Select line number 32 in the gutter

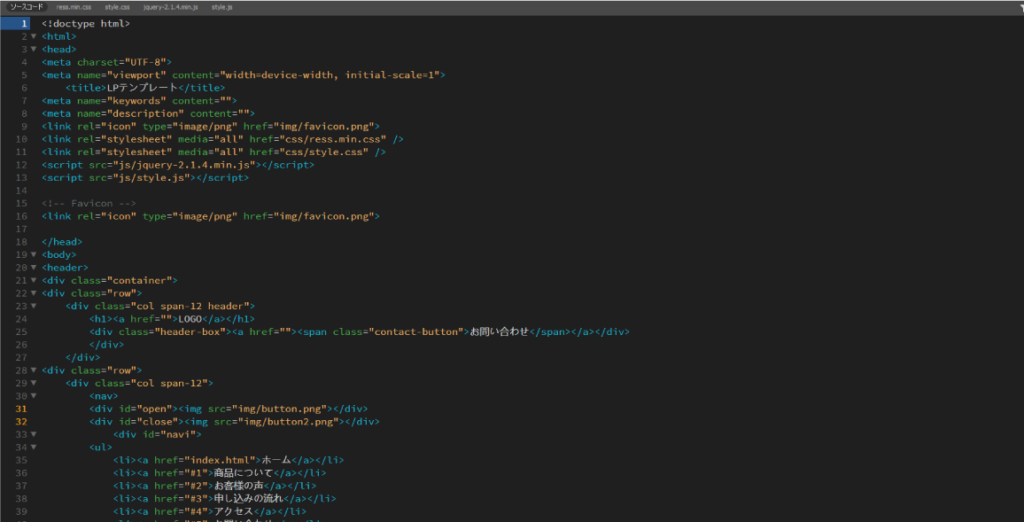pos(22,421)
